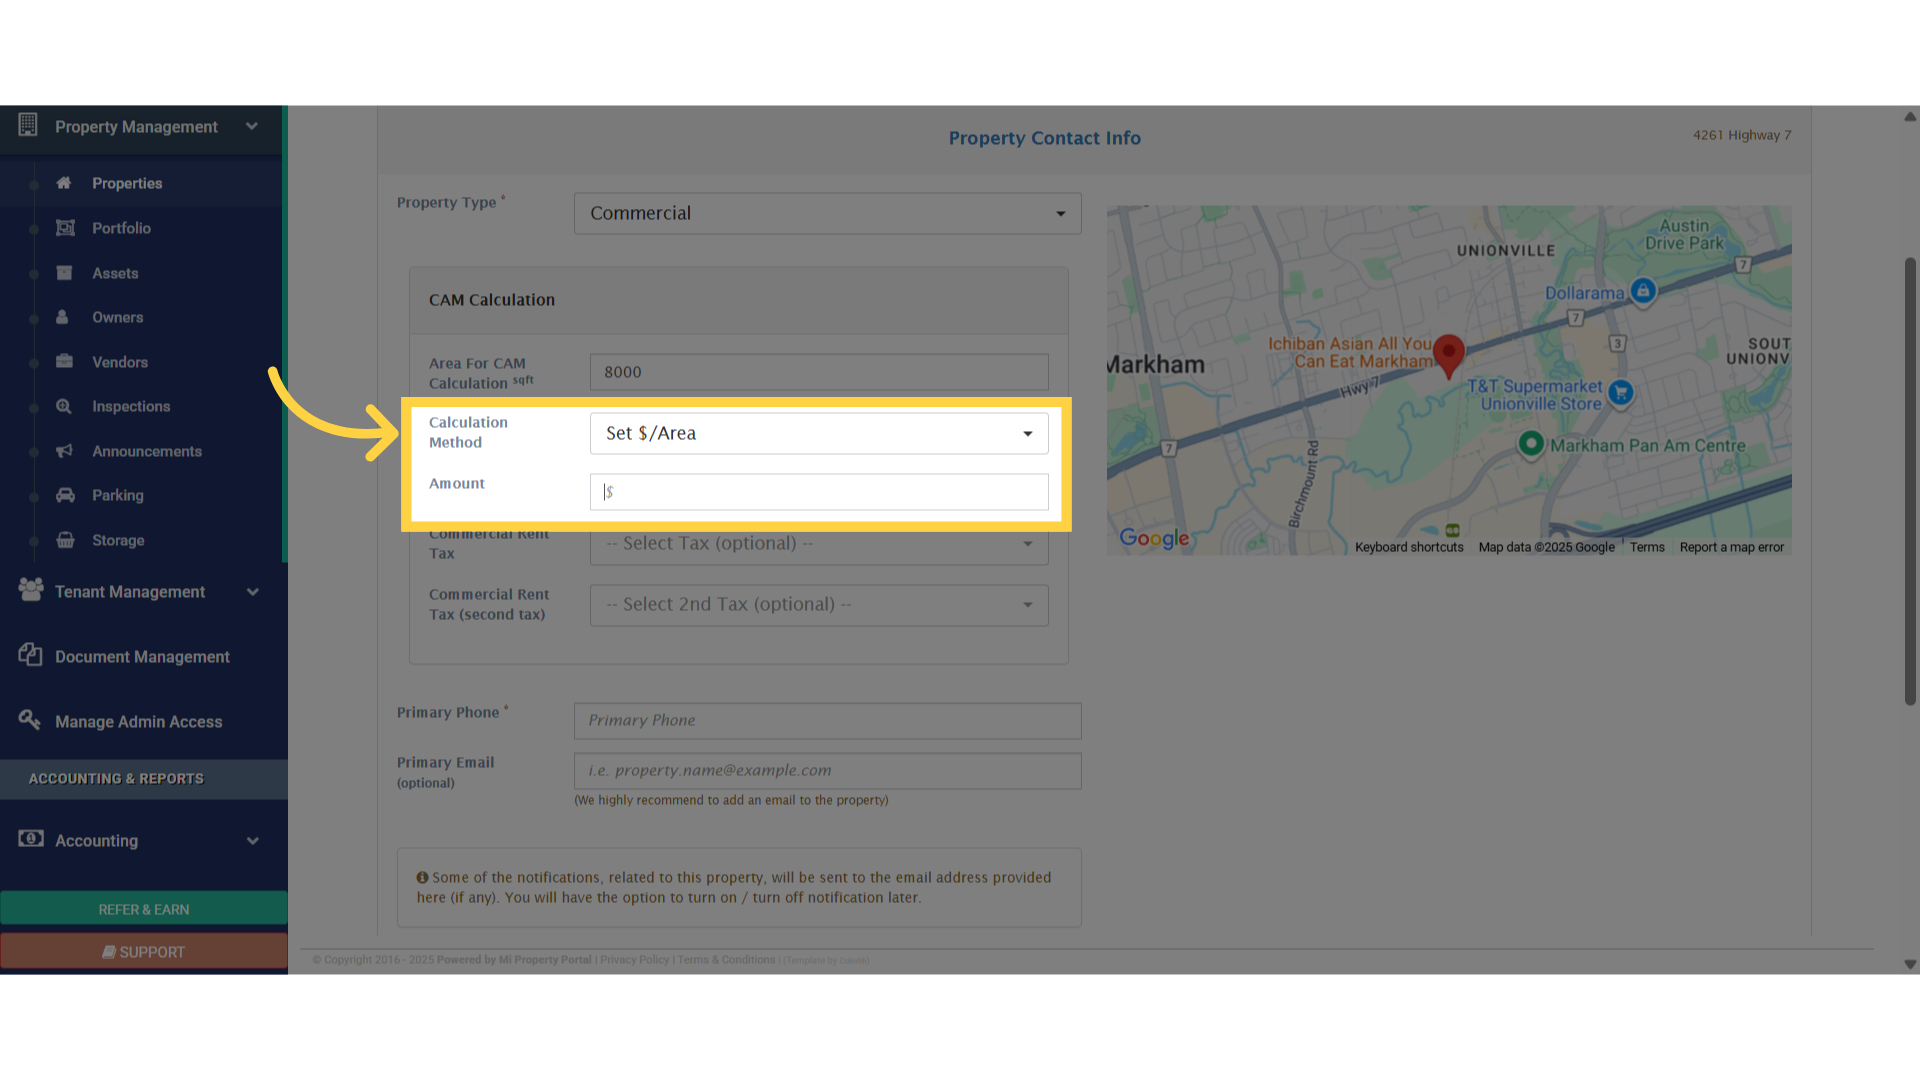
Task: Click the Parking car icon
Action: pyautogui.click(x=65, y=495)
